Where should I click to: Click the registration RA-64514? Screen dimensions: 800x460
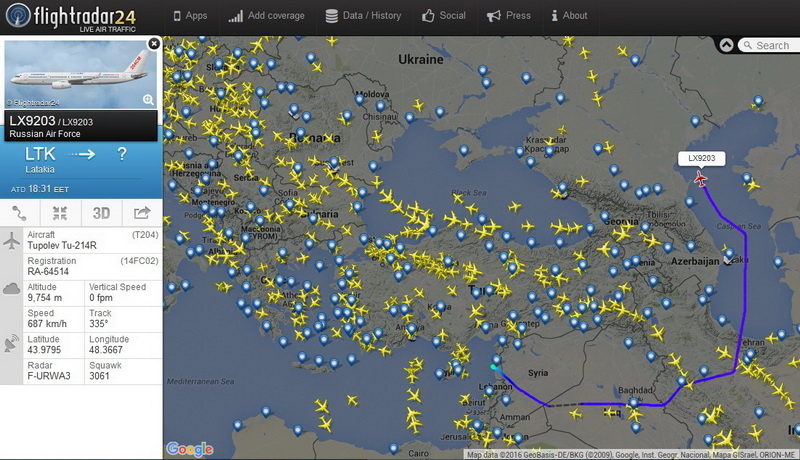click(x=48, y=271)
